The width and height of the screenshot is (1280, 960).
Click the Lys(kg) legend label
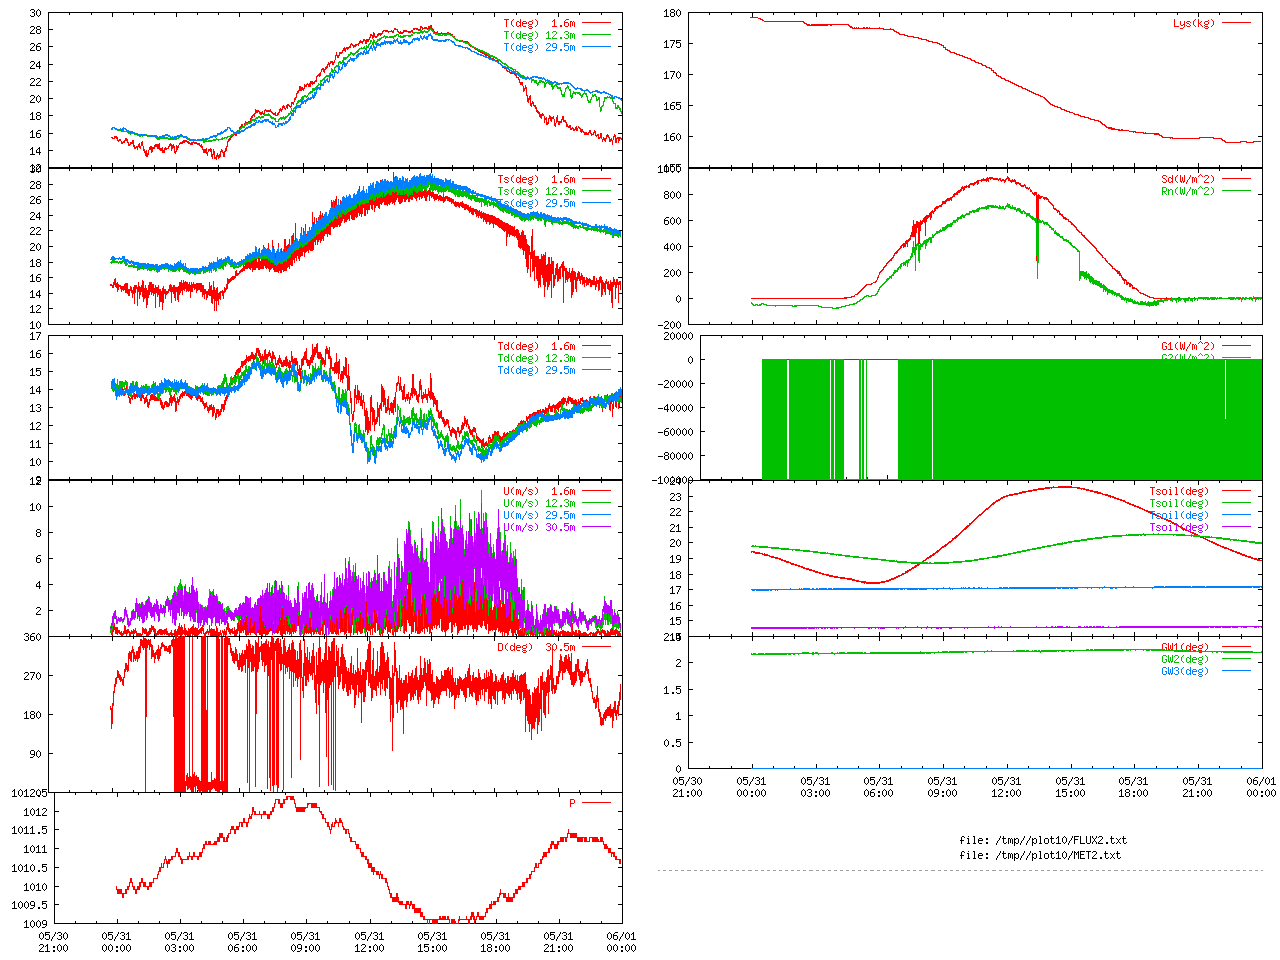(1193, 23)
